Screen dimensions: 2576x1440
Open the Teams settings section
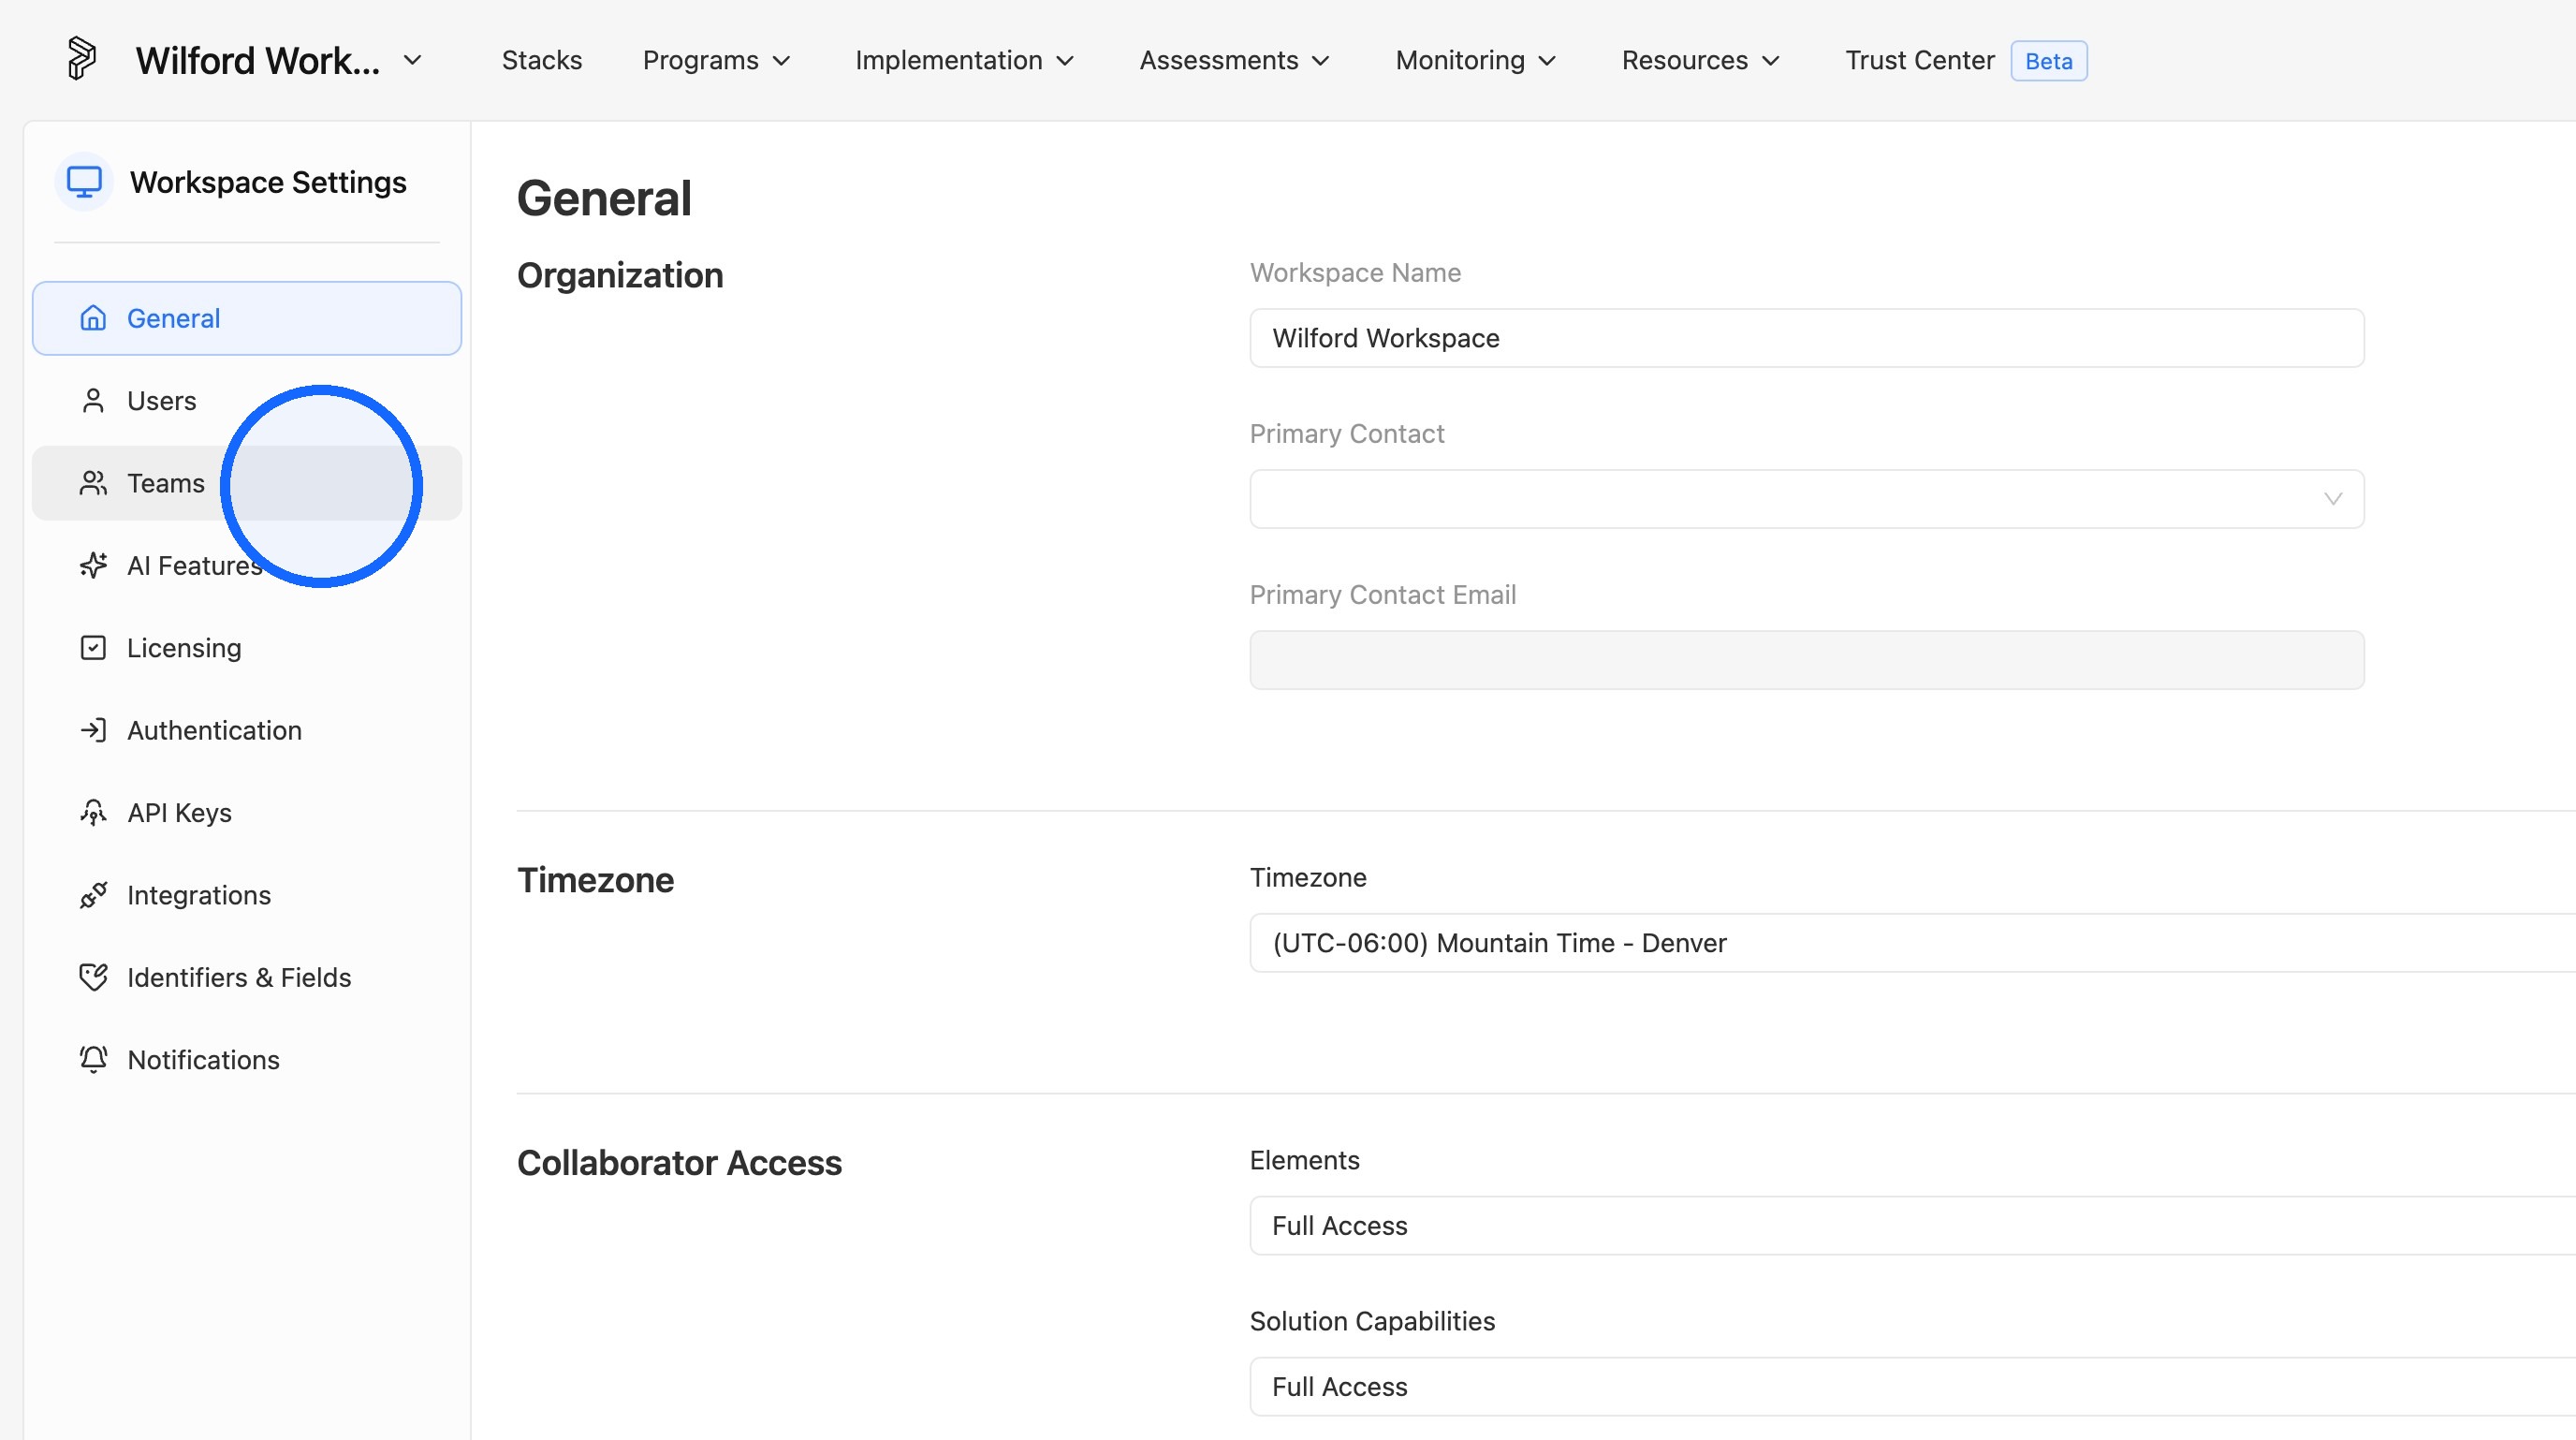coord(247,483)
